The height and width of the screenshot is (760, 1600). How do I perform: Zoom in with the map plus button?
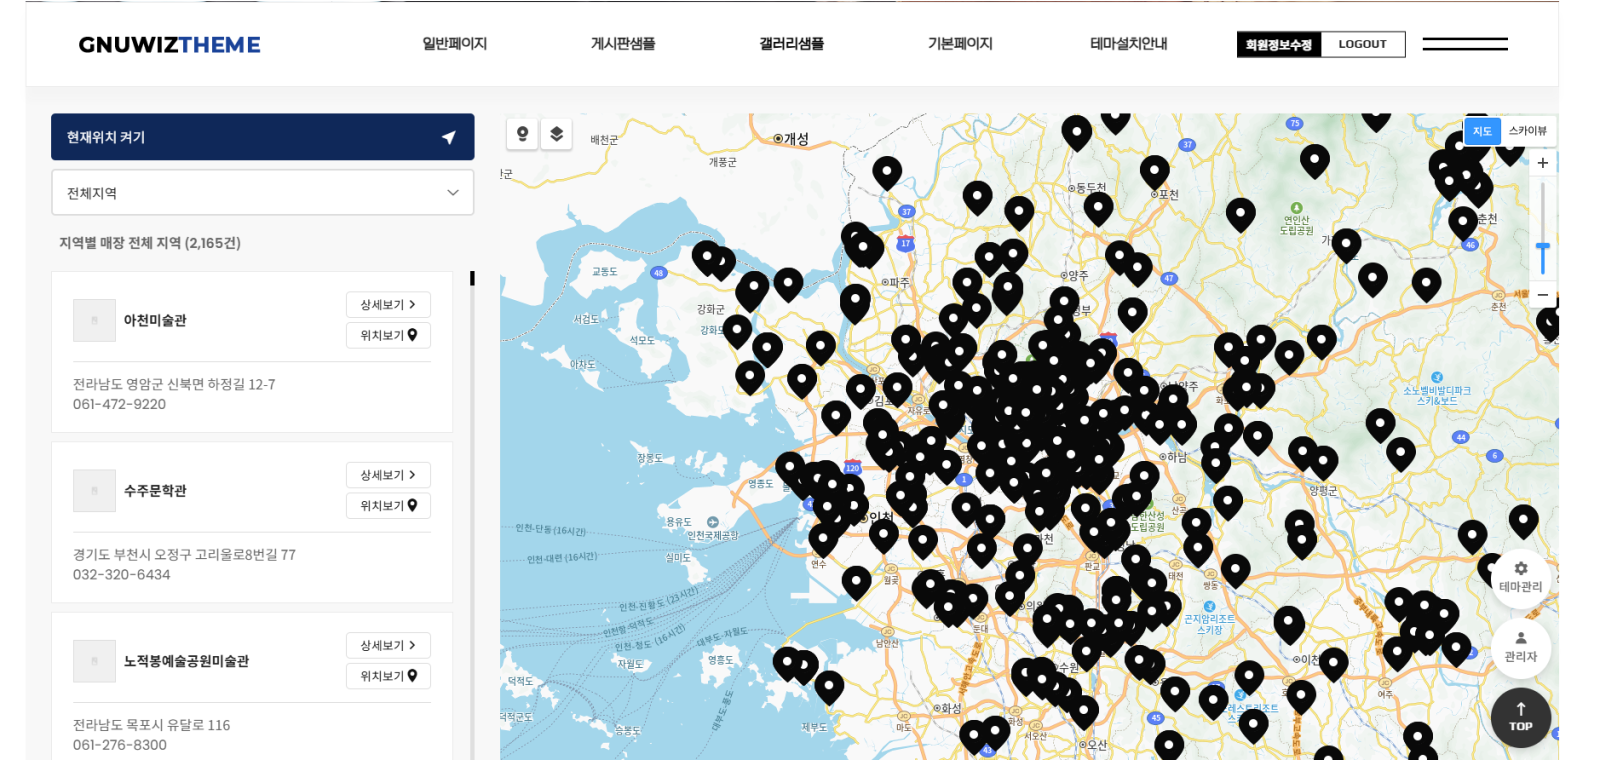(1542, 163)
